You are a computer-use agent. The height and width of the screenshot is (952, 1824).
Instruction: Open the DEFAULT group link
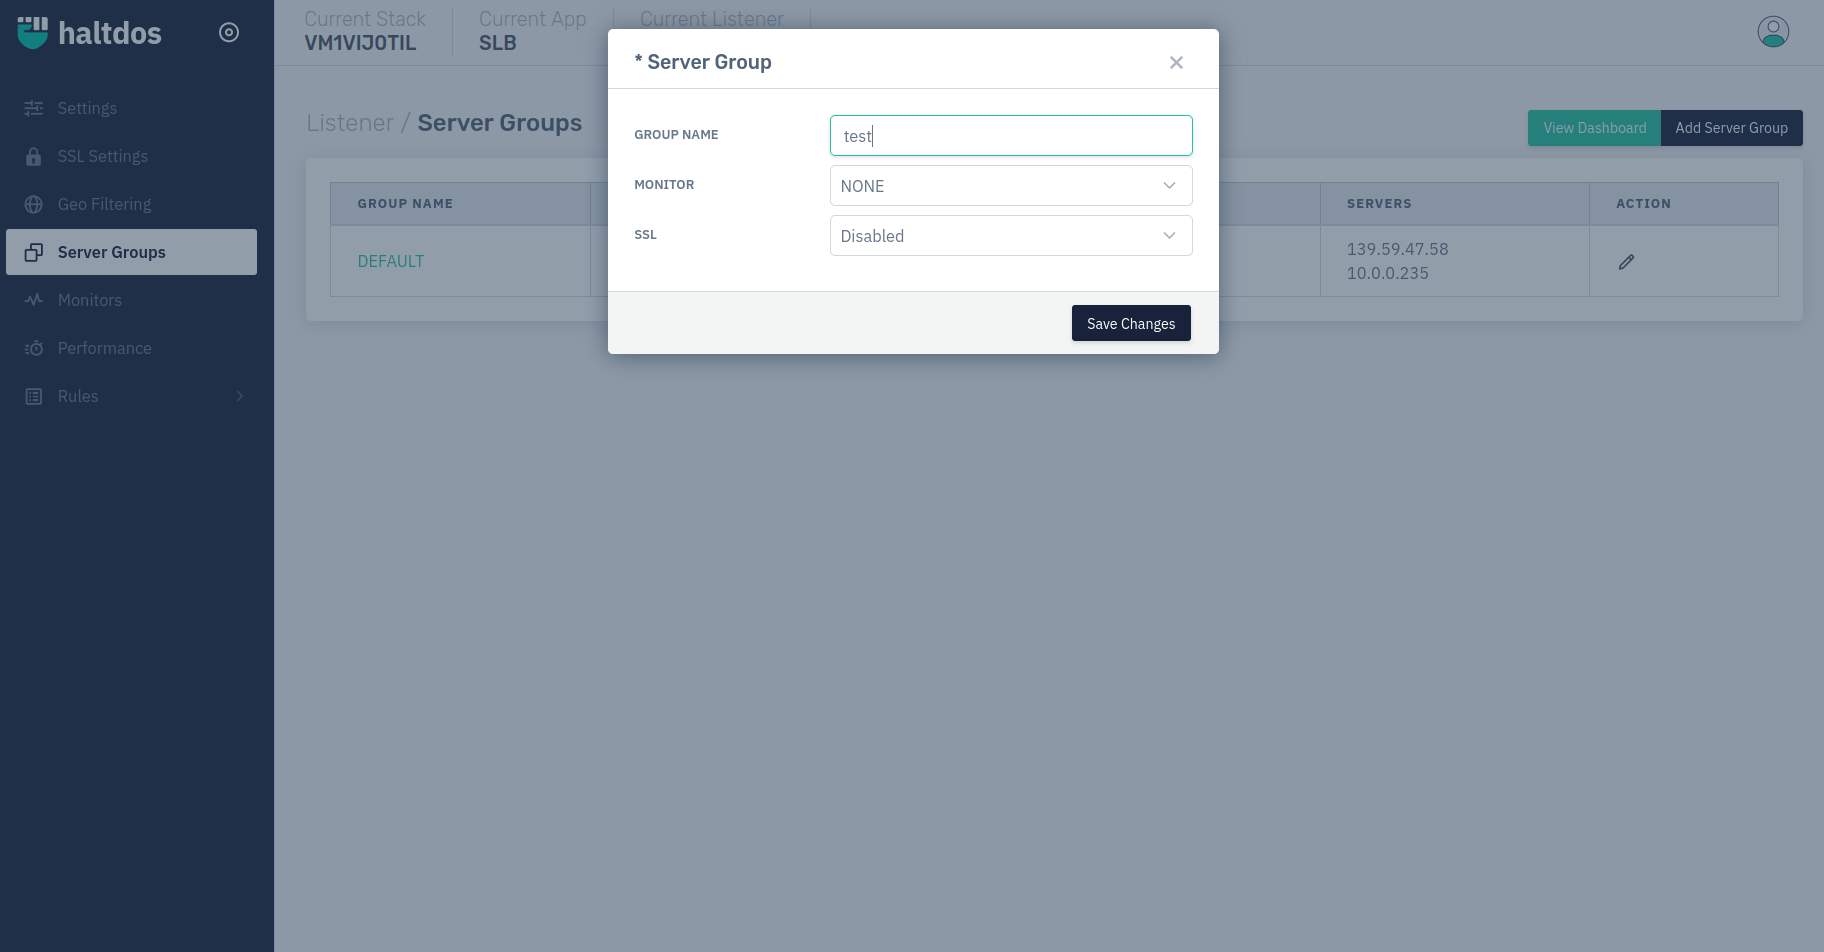tap(391, 261)
